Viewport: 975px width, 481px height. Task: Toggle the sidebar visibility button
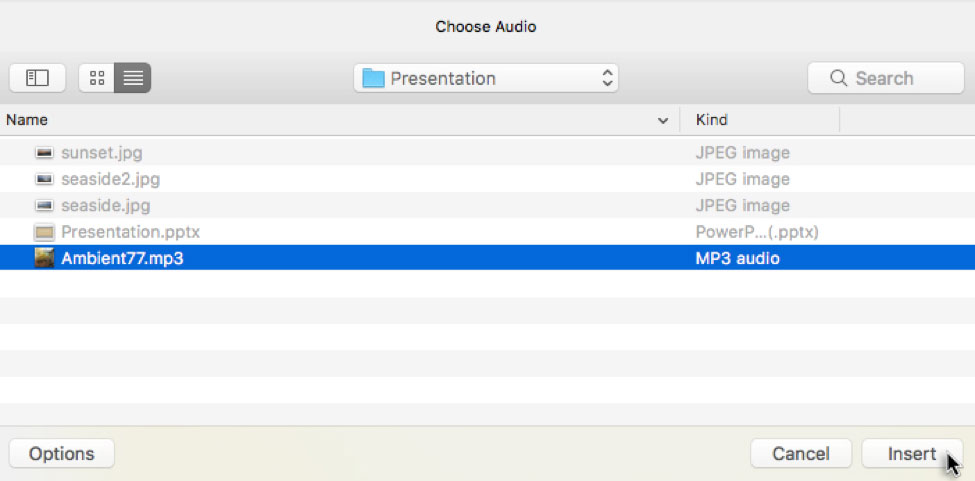37,78
